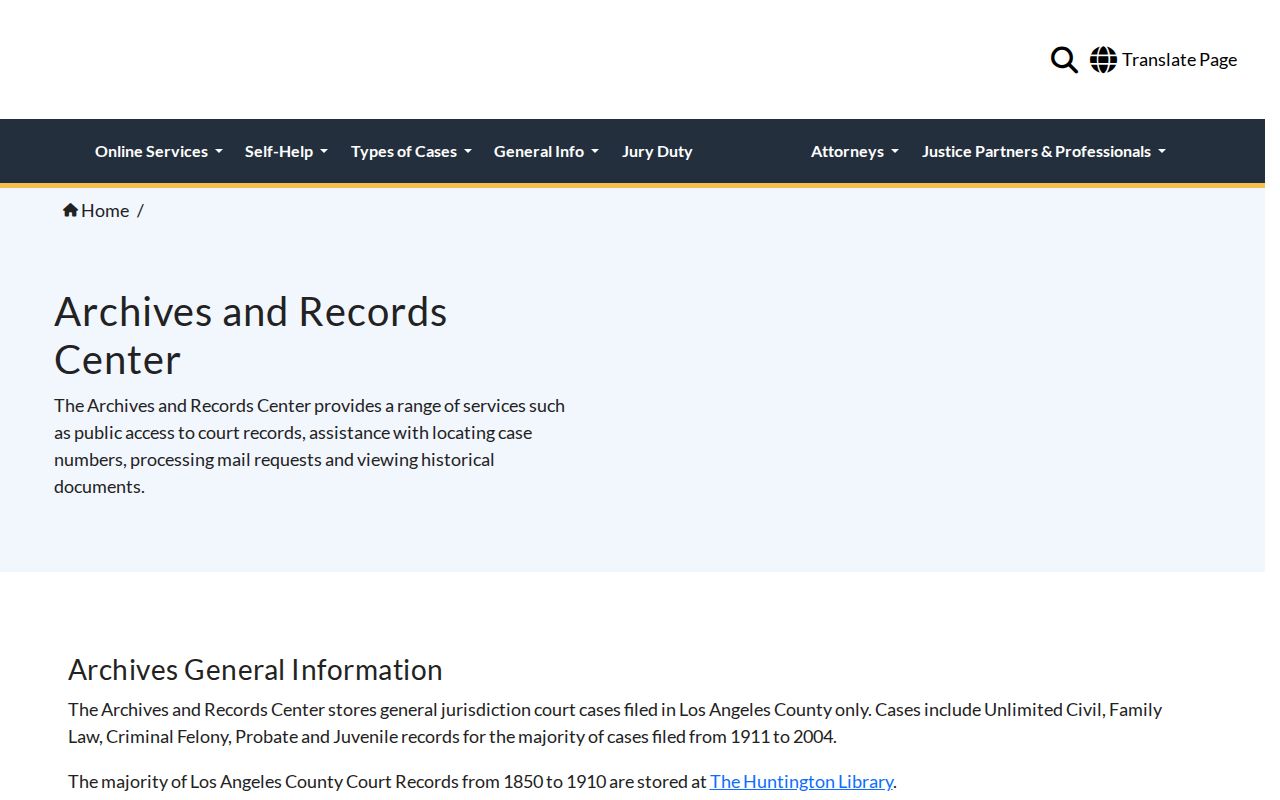Open the Attorneys dropdown menu
1280x800 pixels.
pos(855,152)
